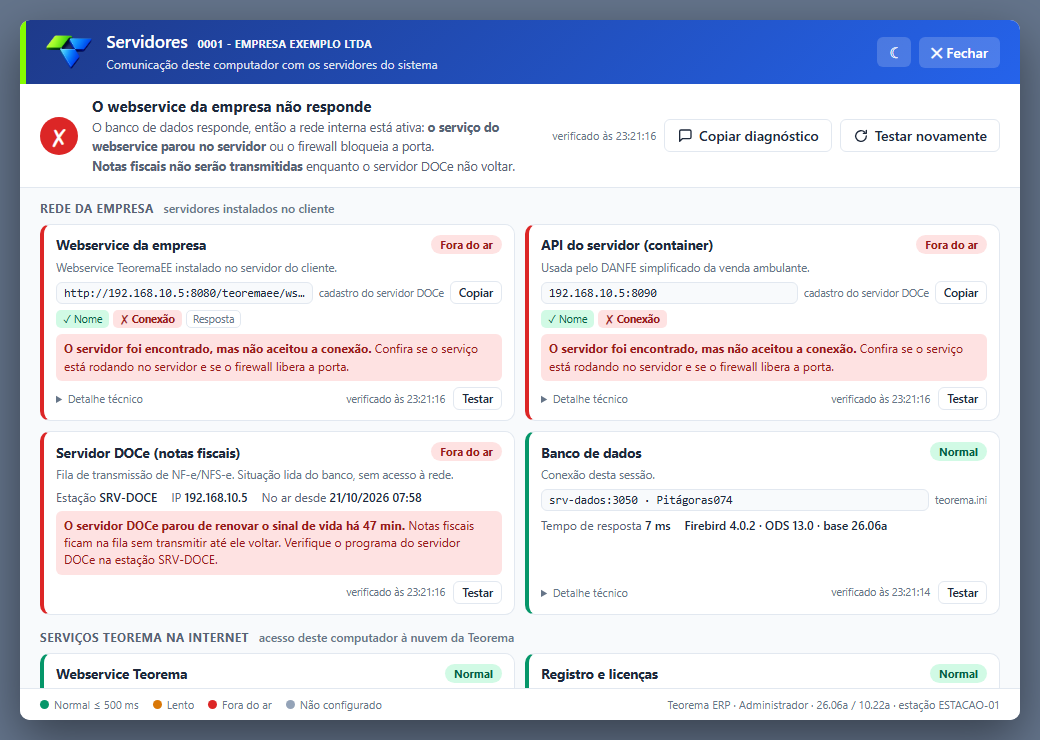1040x740 pixels.
Task: Click the REDE DA EMPRESA section heading
Action: [97, 209]
